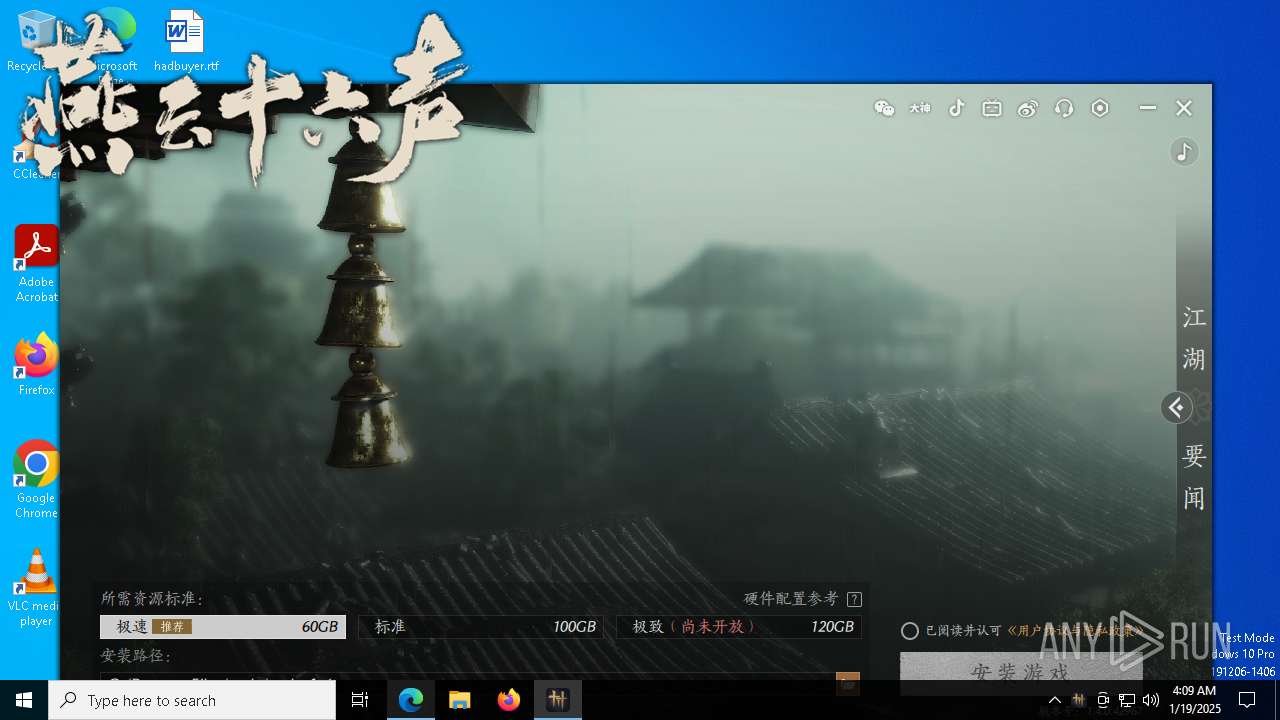The height and width of the screenshot is (720, 1280).
Task: Launch Google Chrome desktop shortcut
Action: [x=36, y=480]
